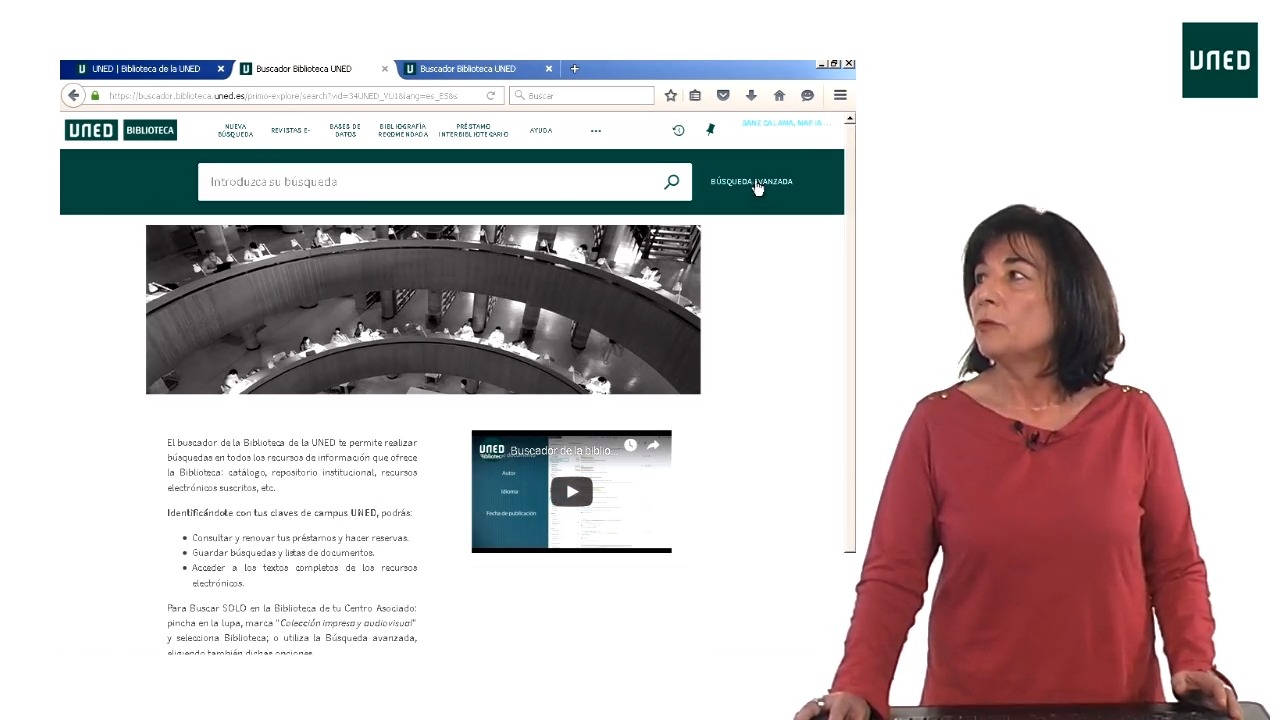Bookmark this page with the star icon

pos(671,96)
